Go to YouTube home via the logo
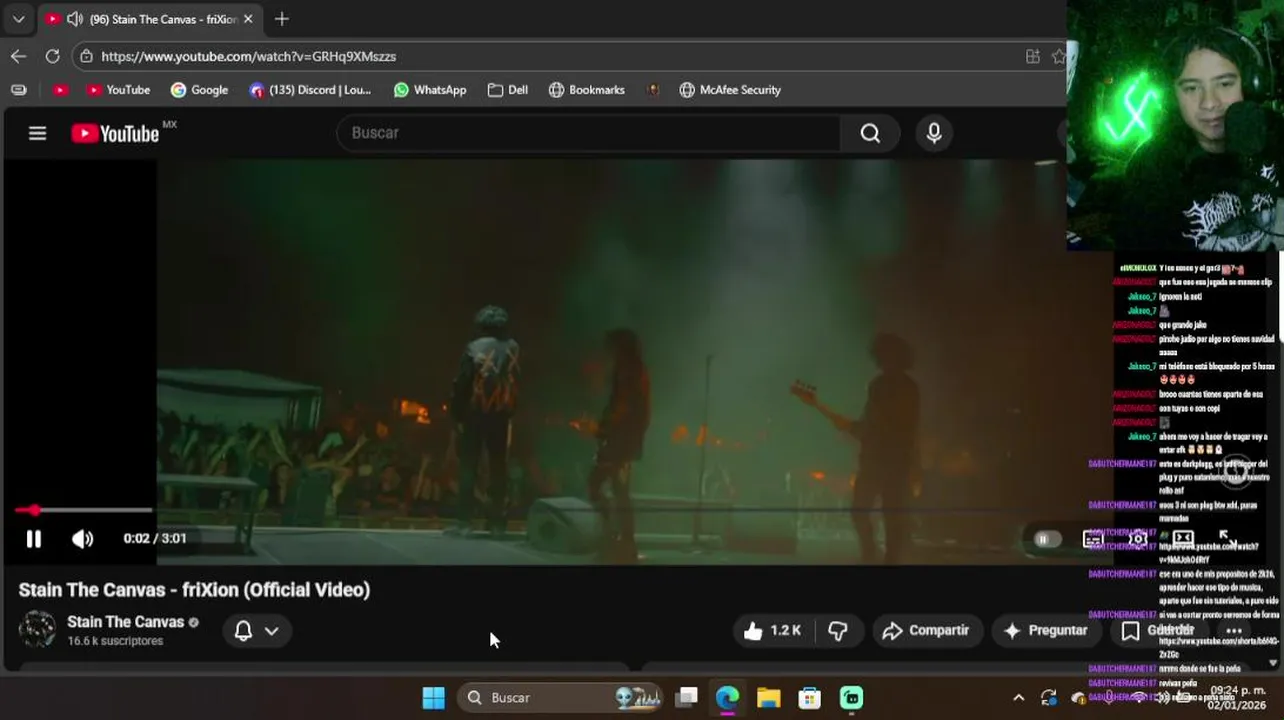1284x720 pixels. (x=115, y=133)
